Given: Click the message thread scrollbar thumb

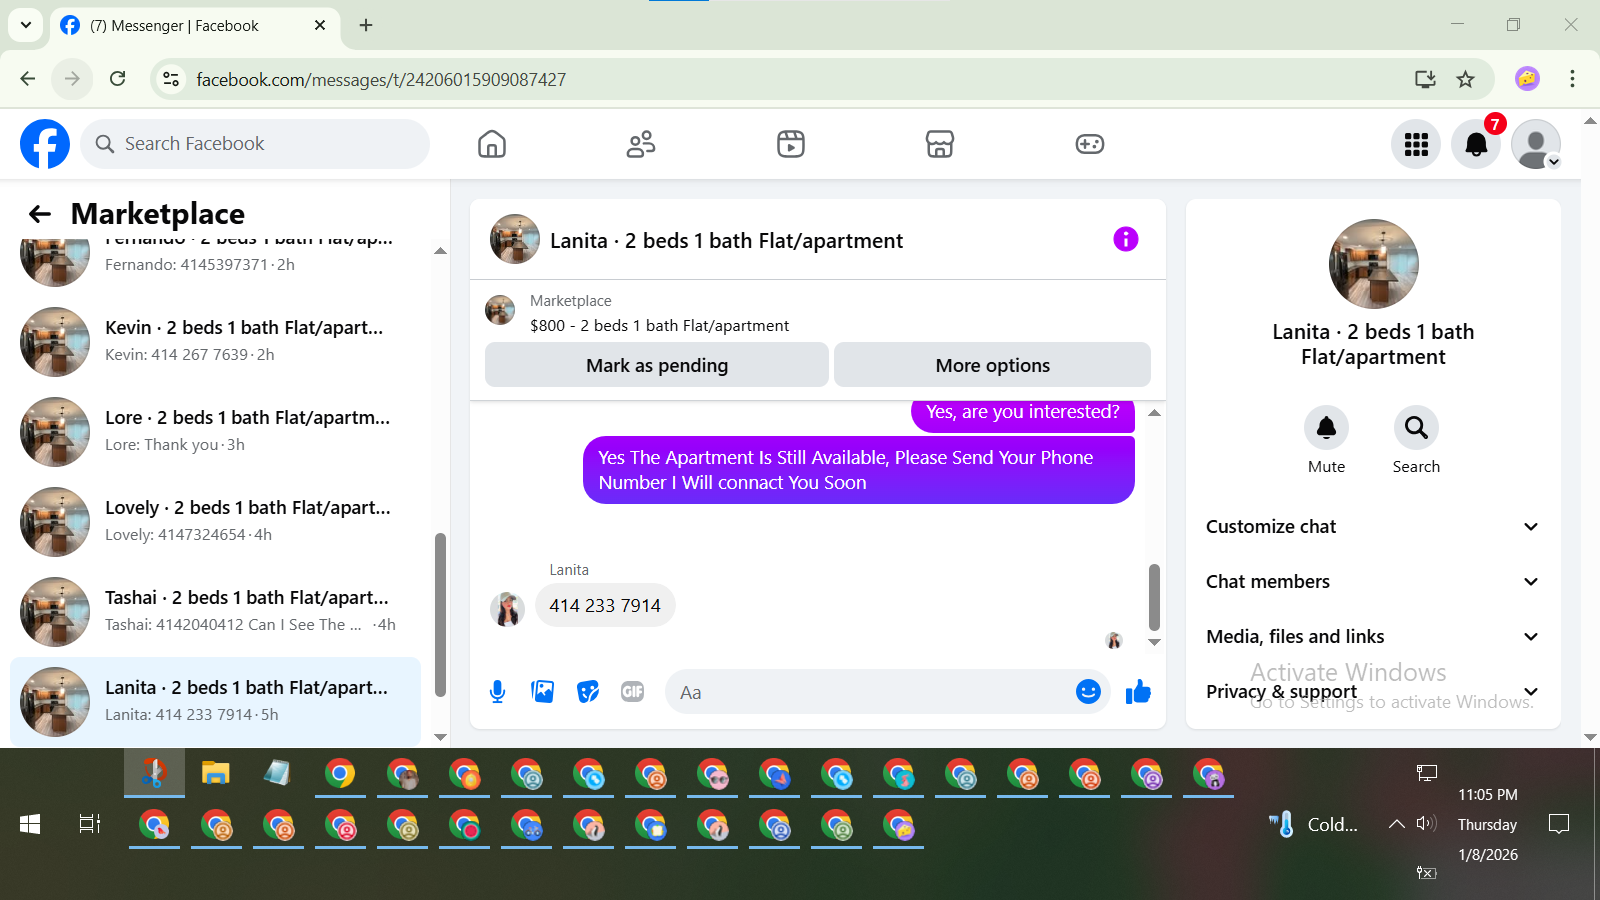Looking at the screenshot, I should click(1154, 597).
